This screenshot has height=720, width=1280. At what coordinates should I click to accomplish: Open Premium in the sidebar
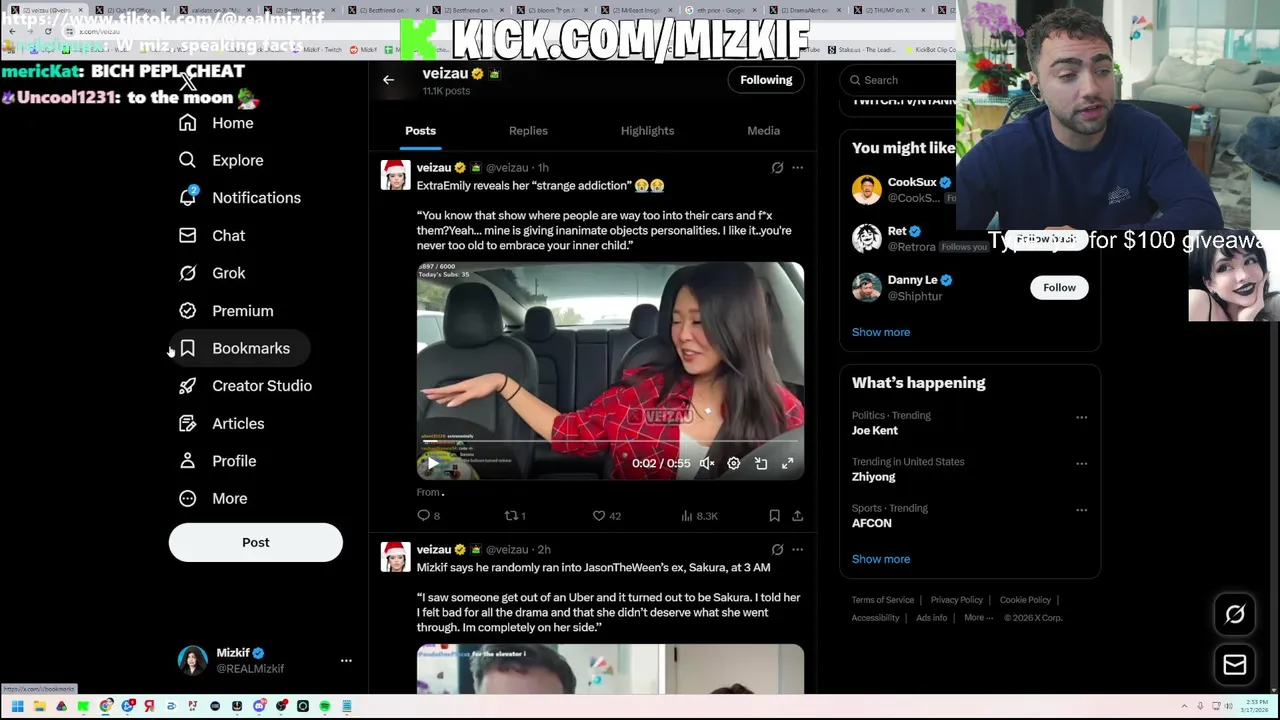pos(225,311)
